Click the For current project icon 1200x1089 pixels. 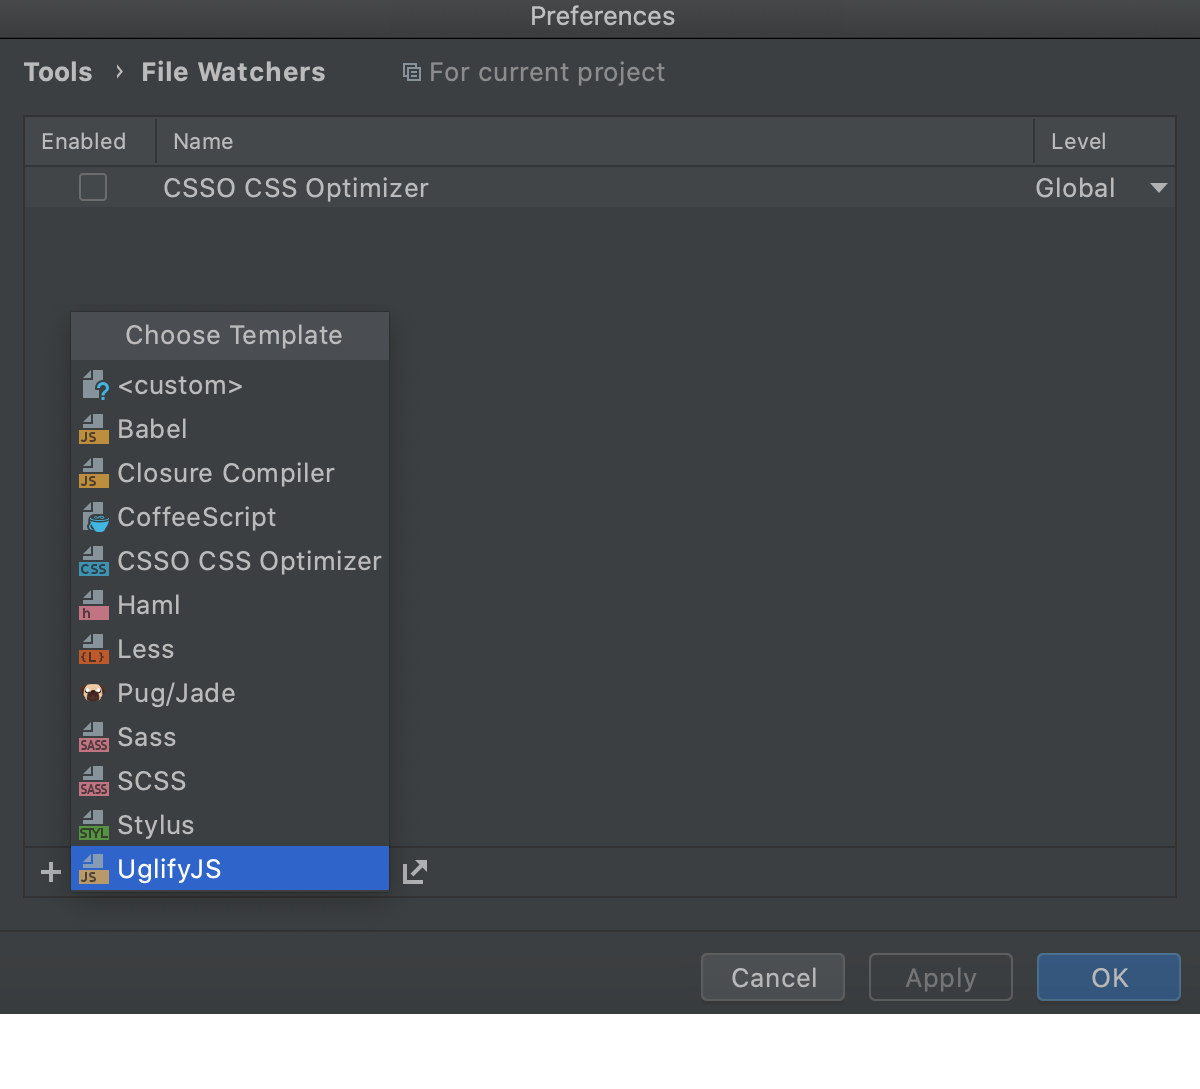[x=411, y=72]
